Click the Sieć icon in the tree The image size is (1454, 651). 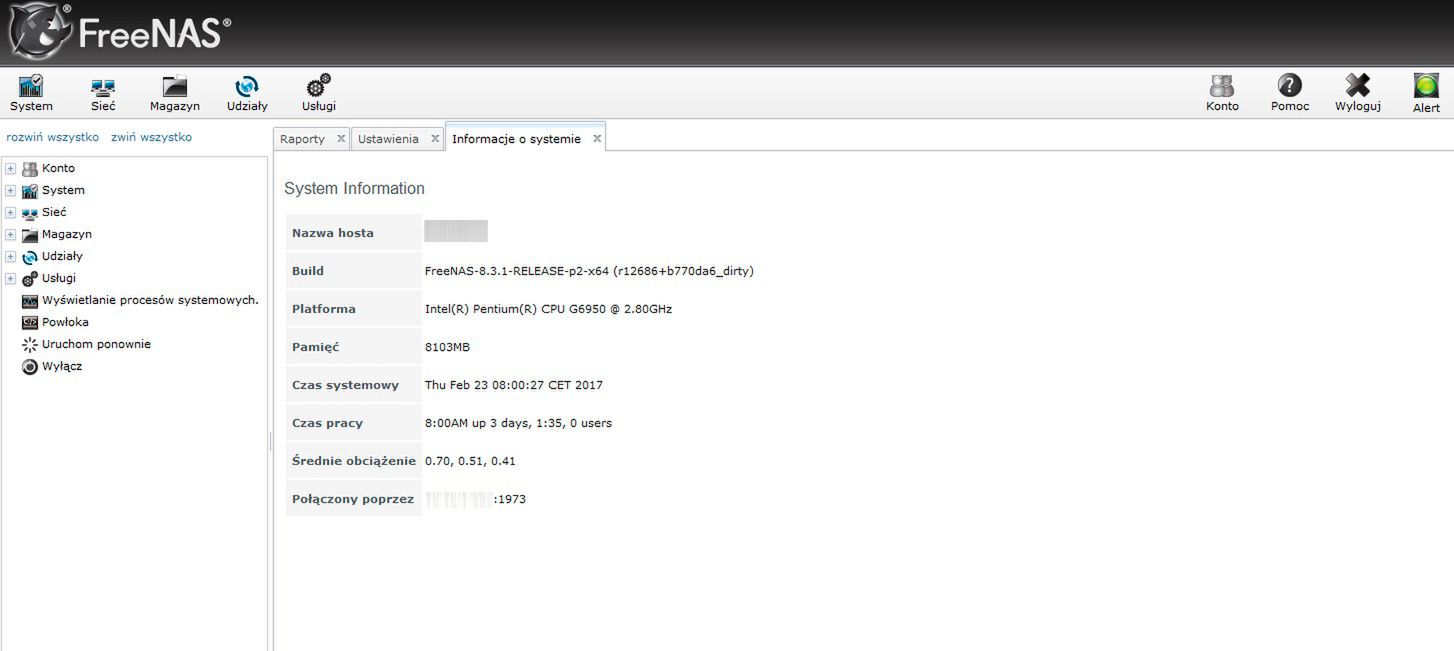30,213
